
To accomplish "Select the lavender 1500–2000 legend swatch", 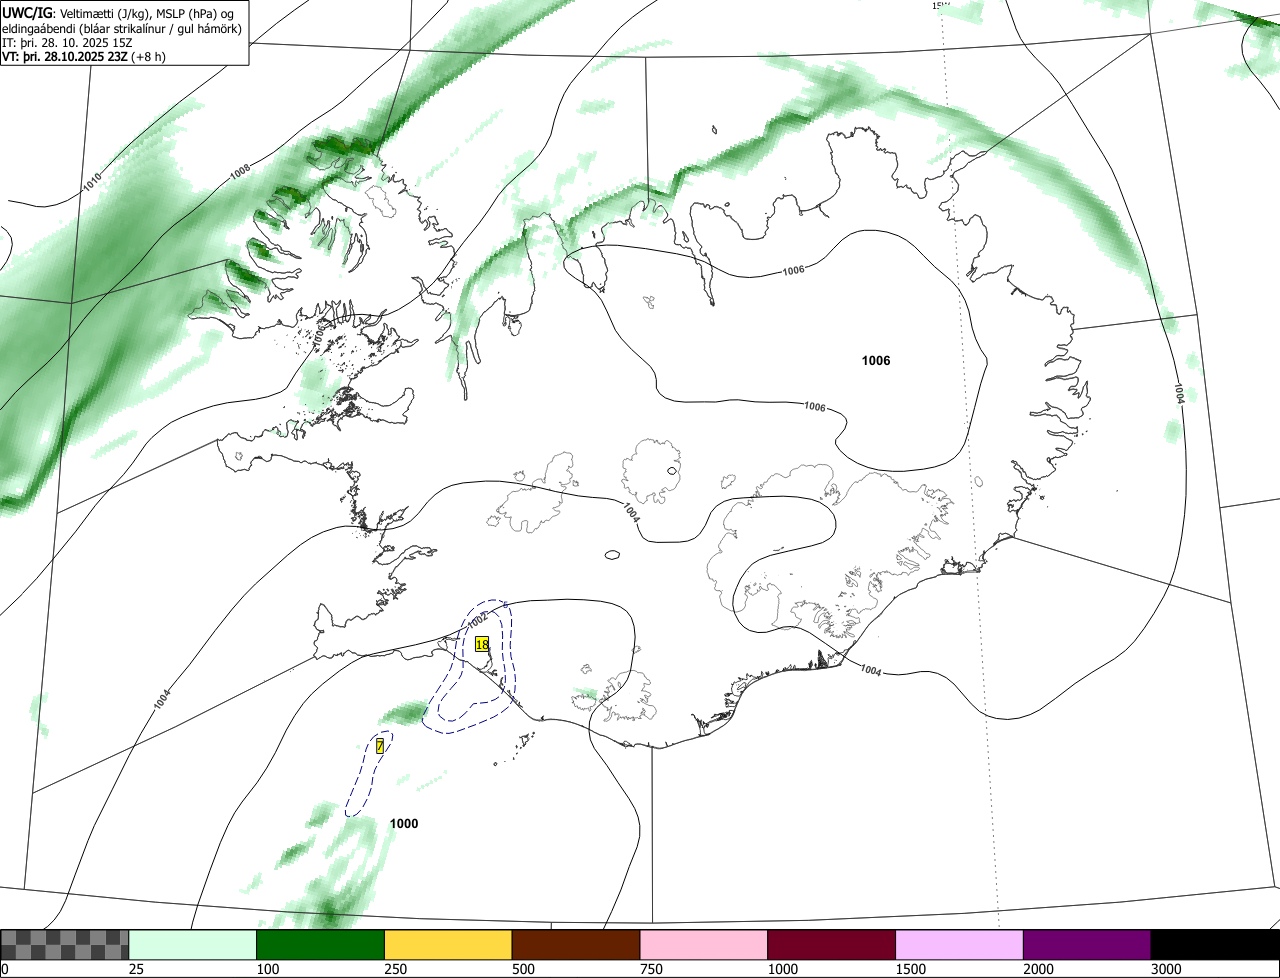I will pos(959,945).
